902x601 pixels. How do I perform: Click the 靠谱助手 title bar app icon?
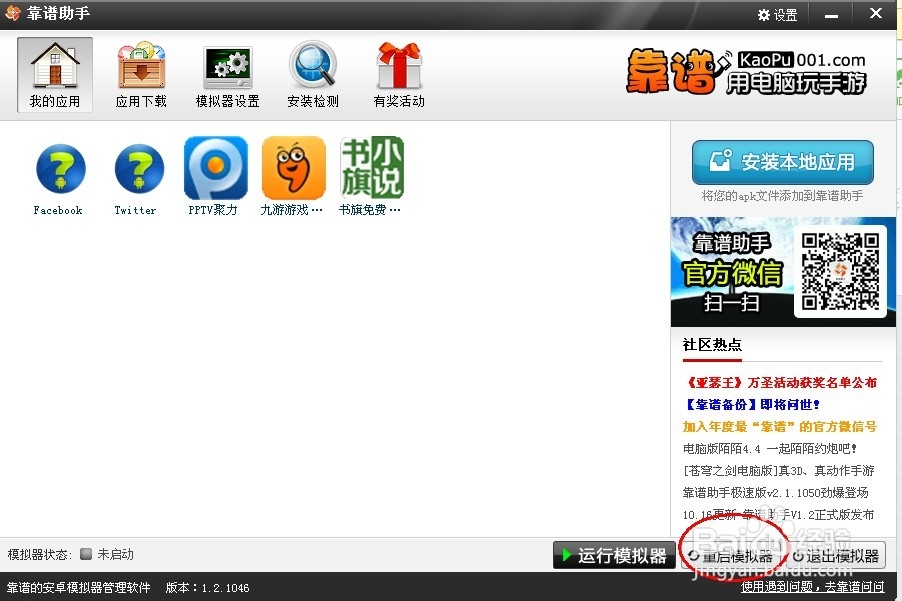point(12,13)
